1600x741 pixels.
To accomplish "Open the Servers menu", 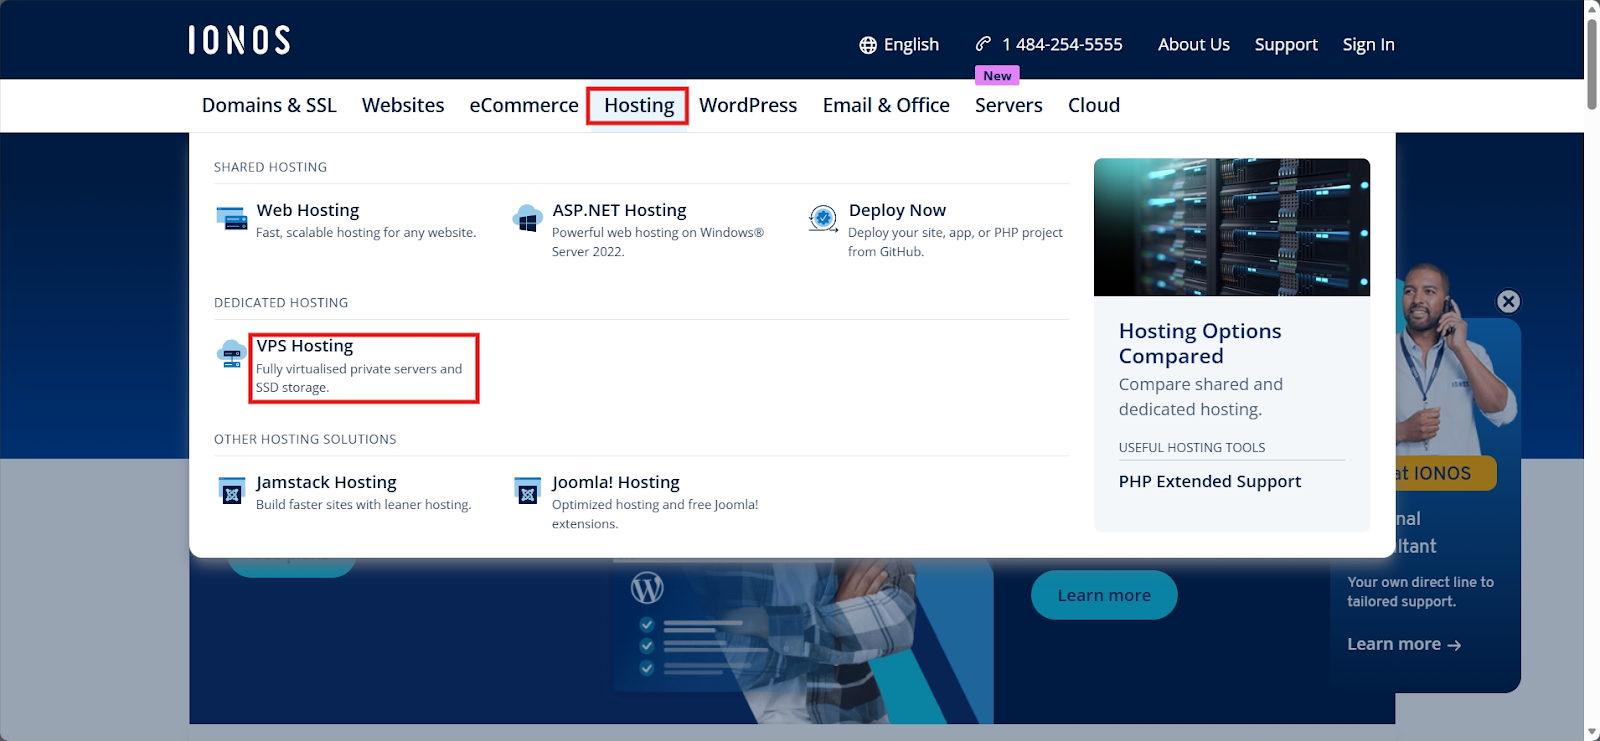I will (1009, 105).
